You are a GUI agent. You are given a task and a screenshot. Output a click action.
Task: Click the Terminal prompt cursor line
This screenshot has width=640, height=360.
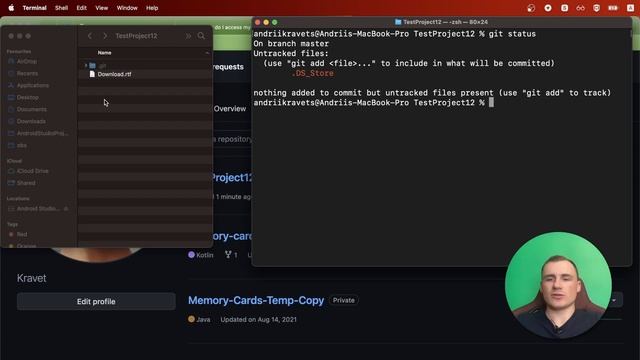(x=373, y=103)
